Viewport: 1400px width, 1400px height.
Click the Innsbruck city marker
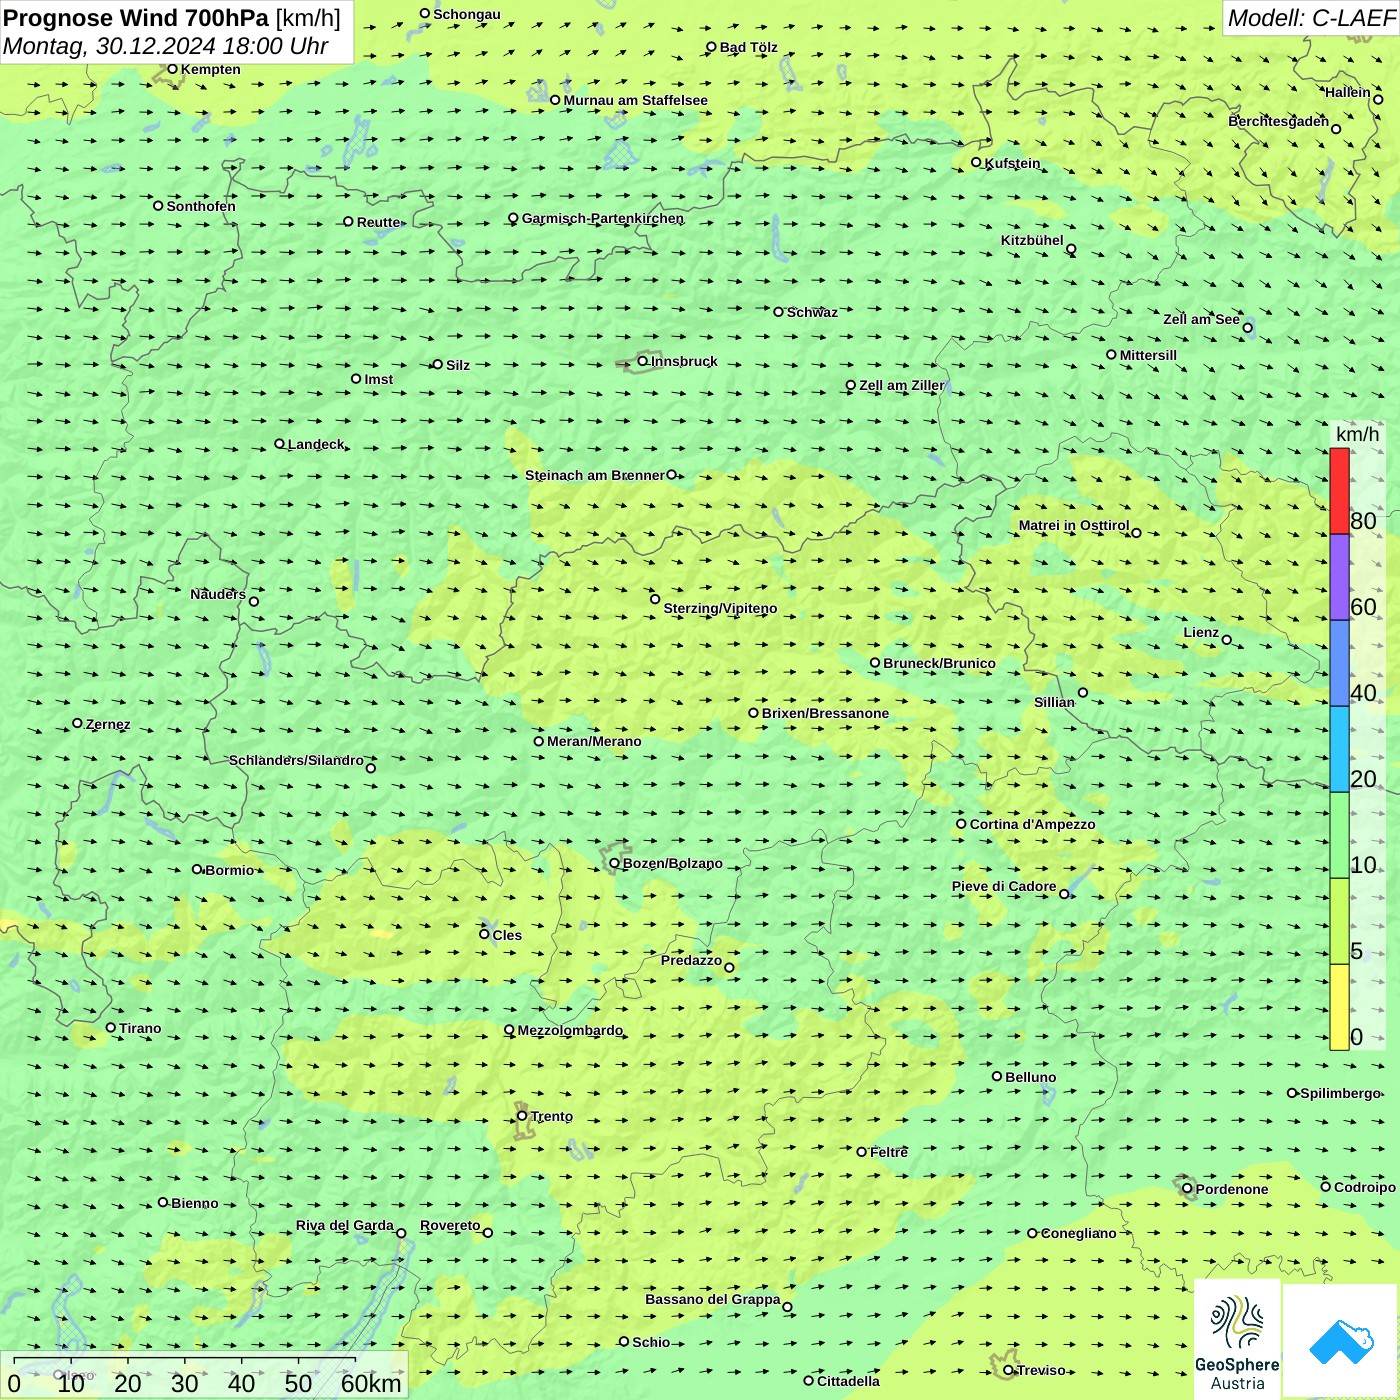pos(643,361)
